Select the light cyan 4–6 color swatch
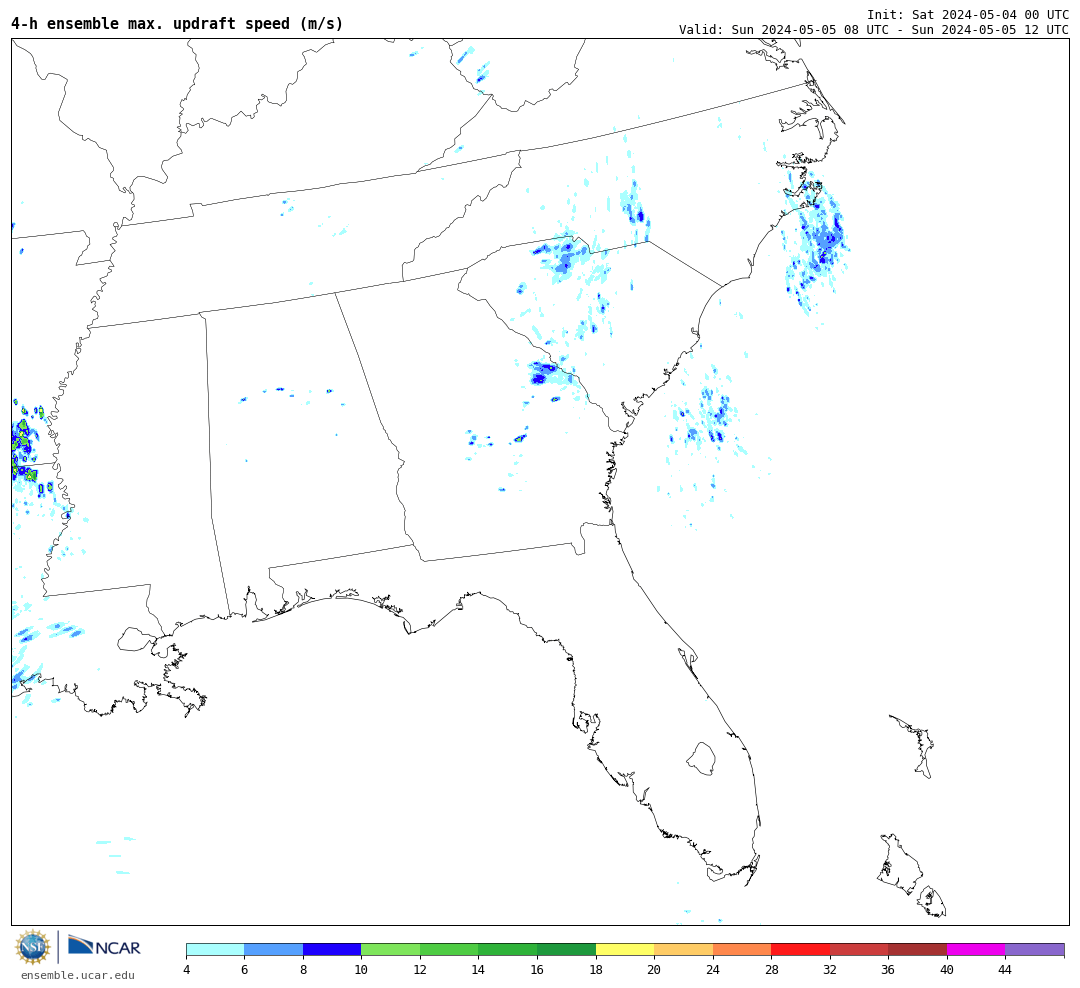The image size is (1080, 988). coord(216,950)
